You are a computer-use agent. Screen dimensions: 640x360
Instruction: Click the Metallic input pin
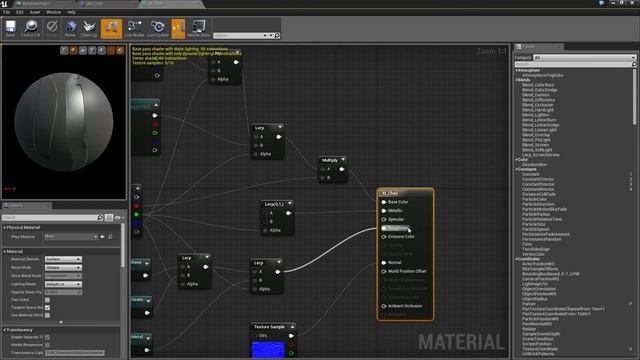[384, 211]
